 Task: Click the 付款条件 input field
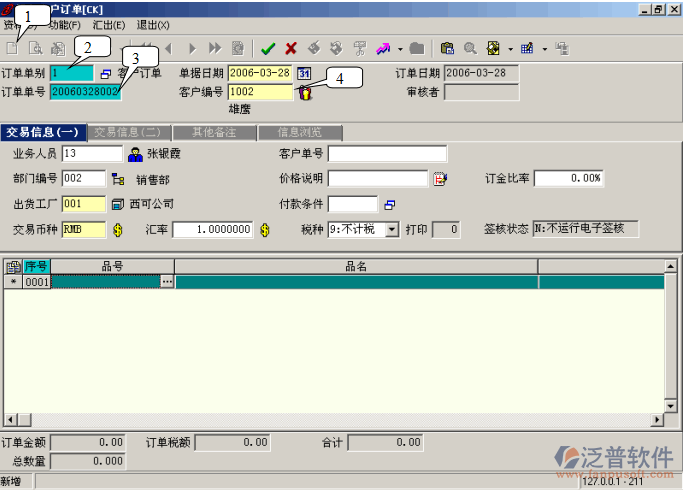coord(353,204)
